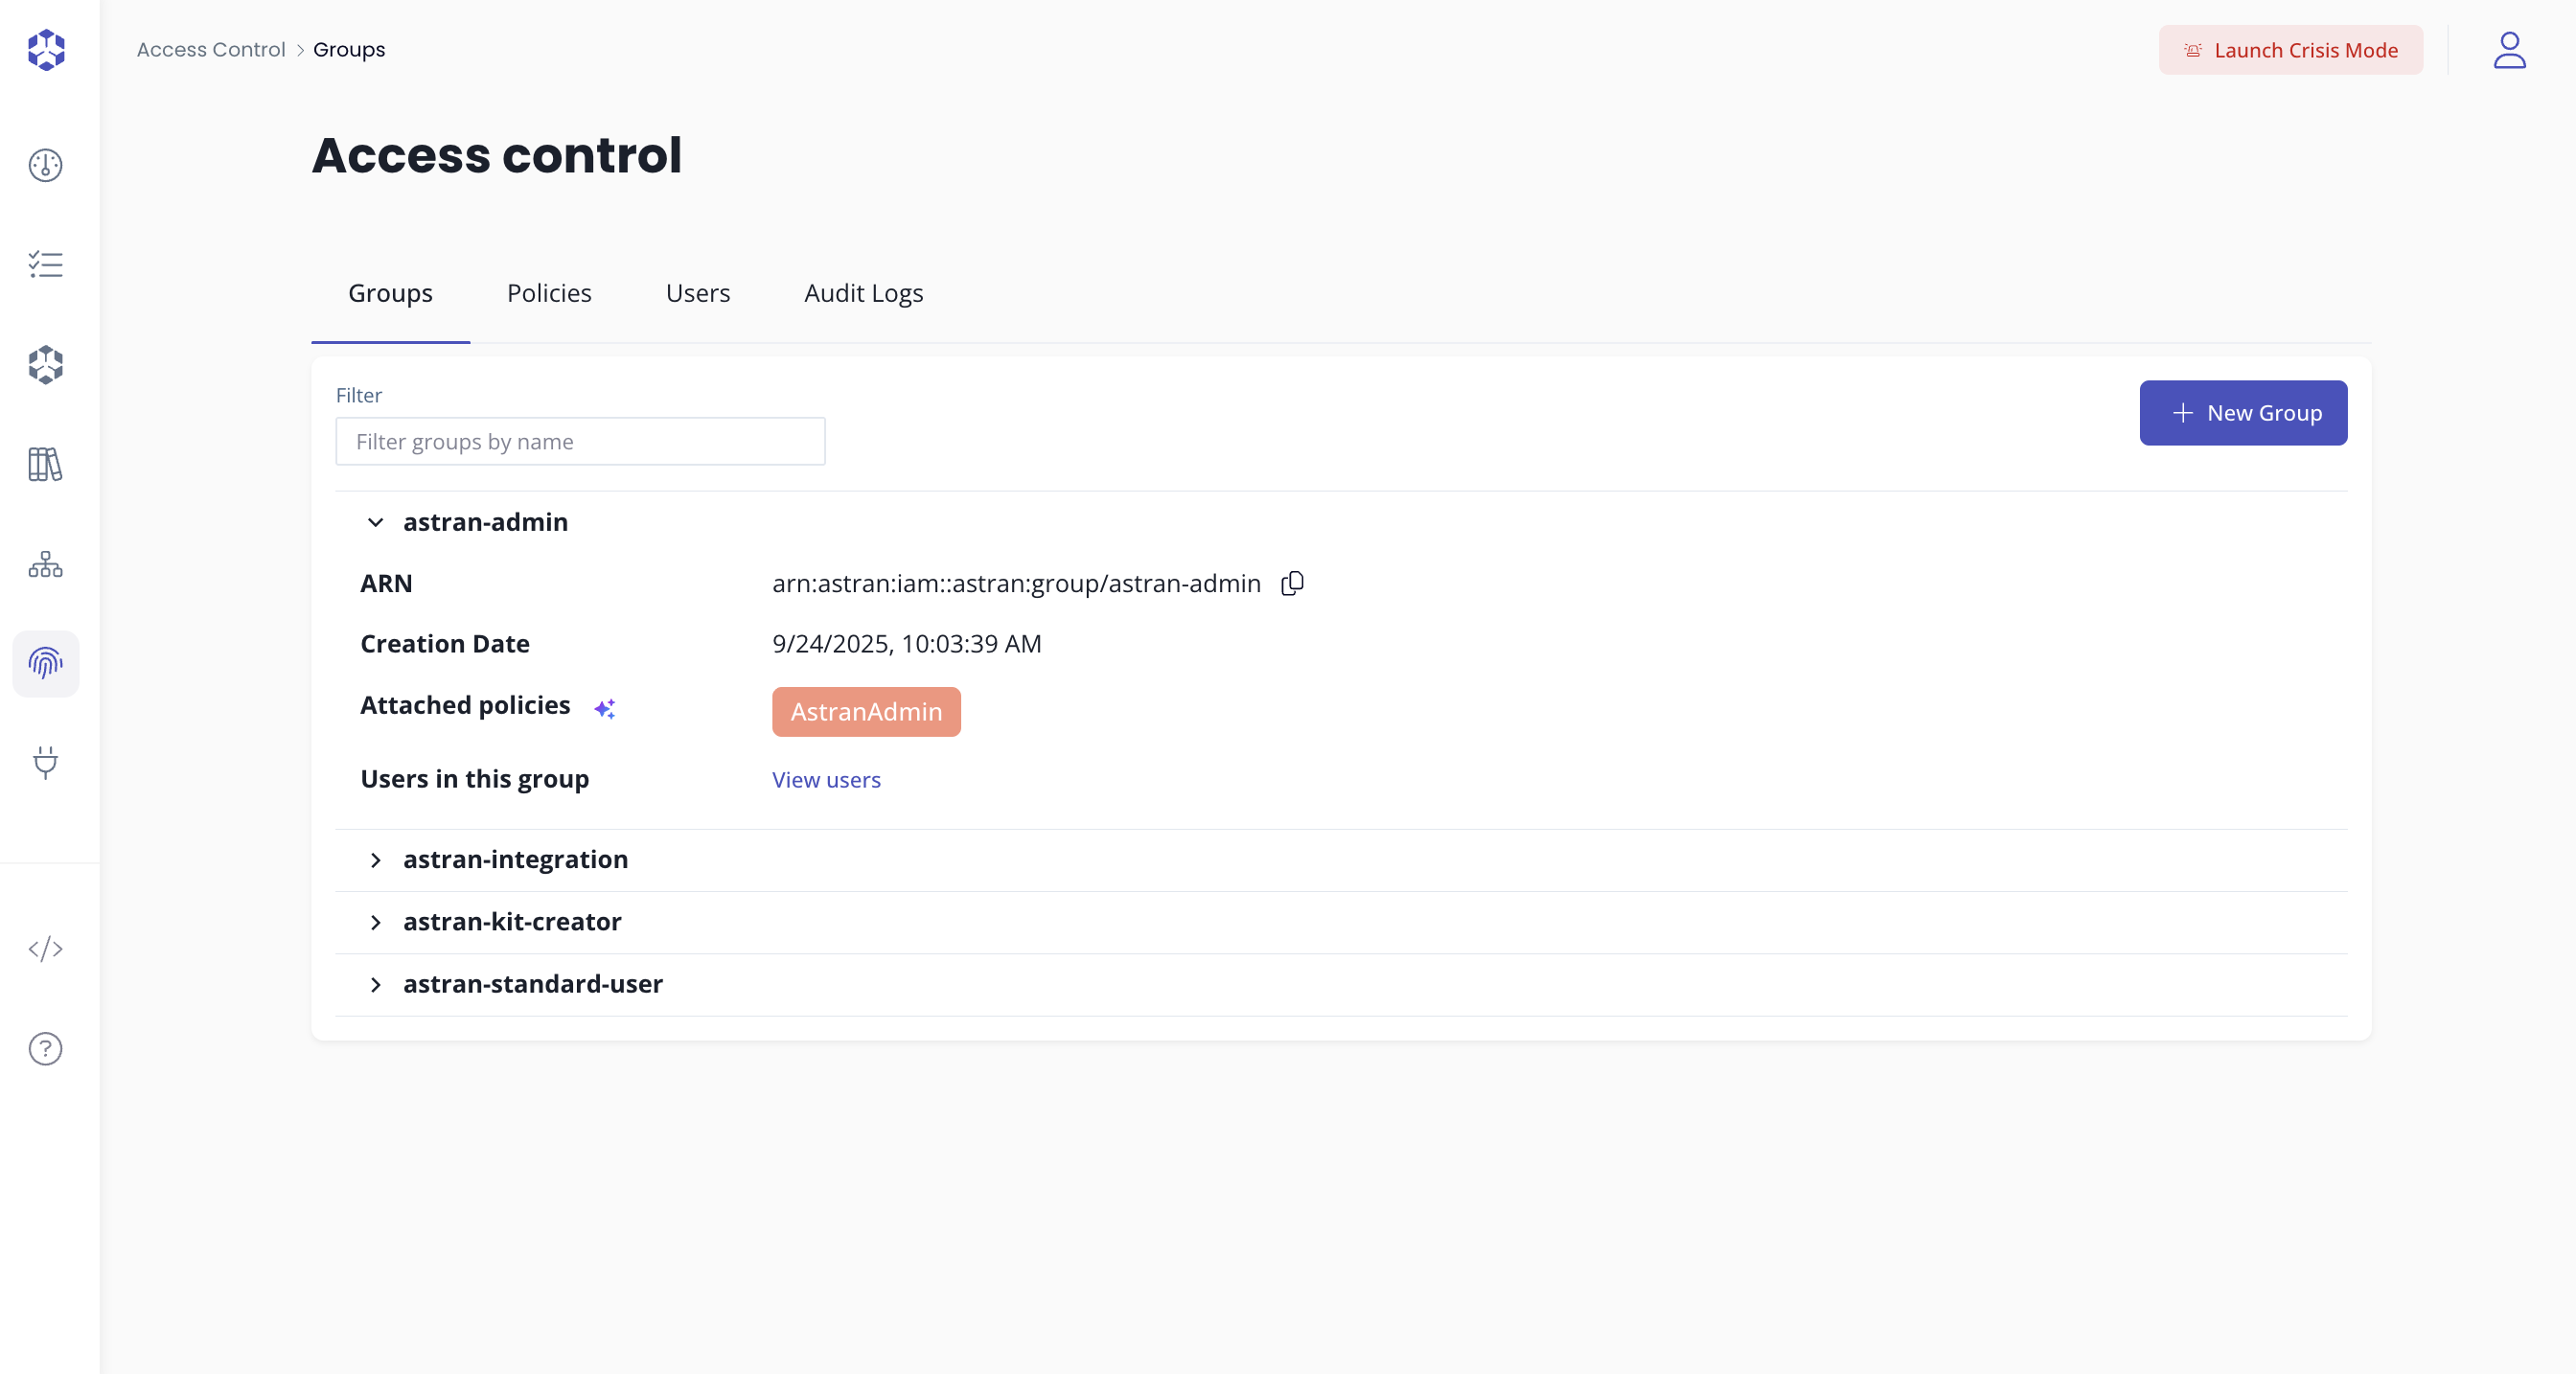Expand the astran-integration group
This screenshot has height=1374, width=2576.
(376, 860)
